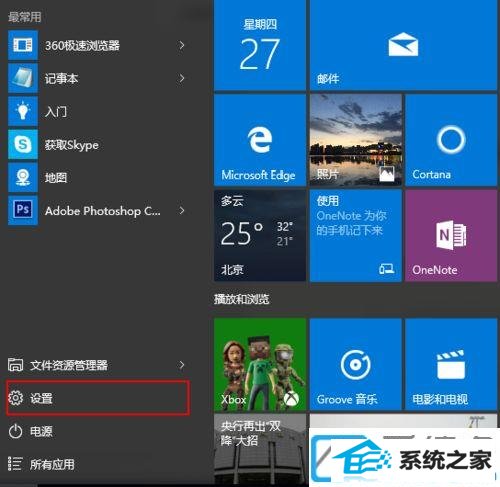Click the 记事本 notepad icon

click(x=23, y=78)
